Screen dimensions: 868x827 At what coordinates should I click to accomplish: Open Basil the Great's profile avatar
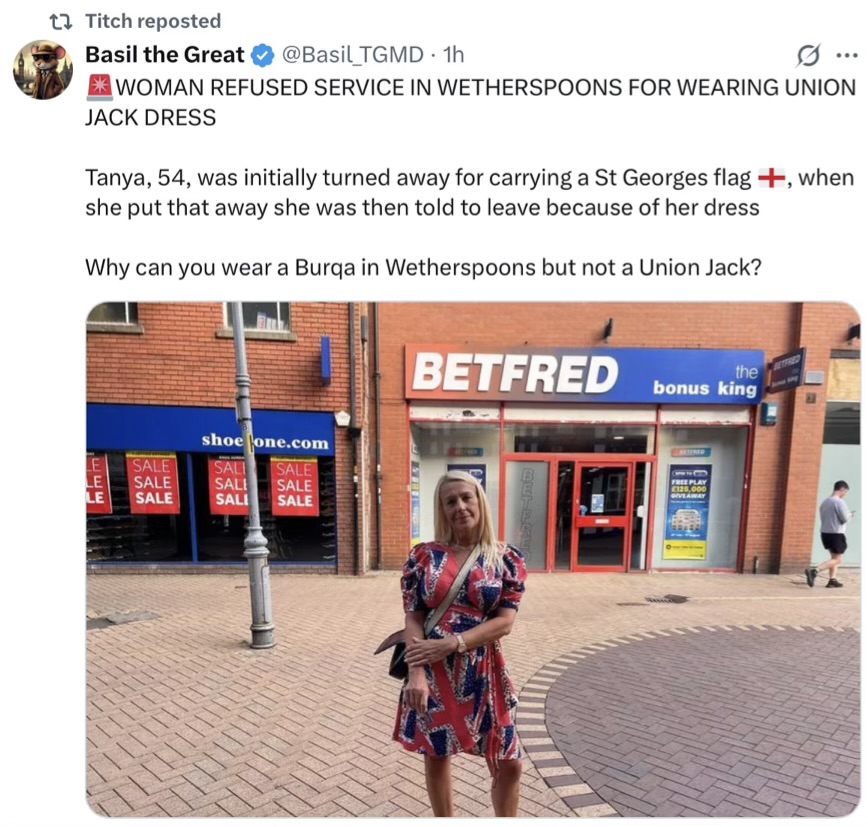pyautogui.click(x=43, y=70)
